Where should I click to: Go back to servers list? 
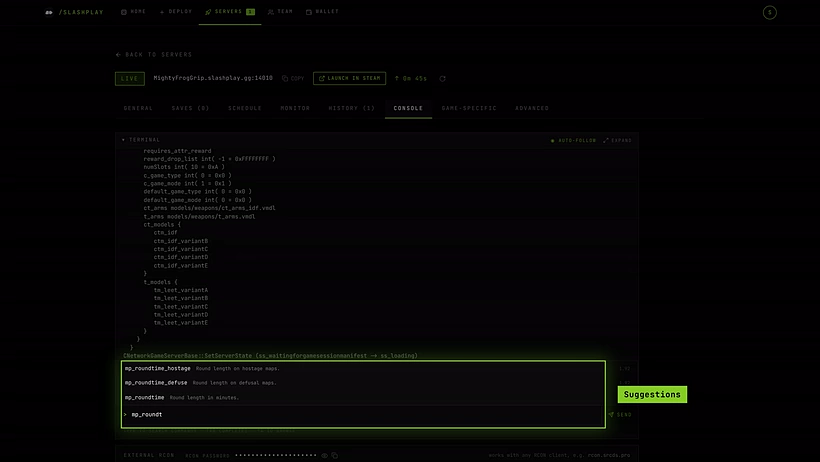154,54
